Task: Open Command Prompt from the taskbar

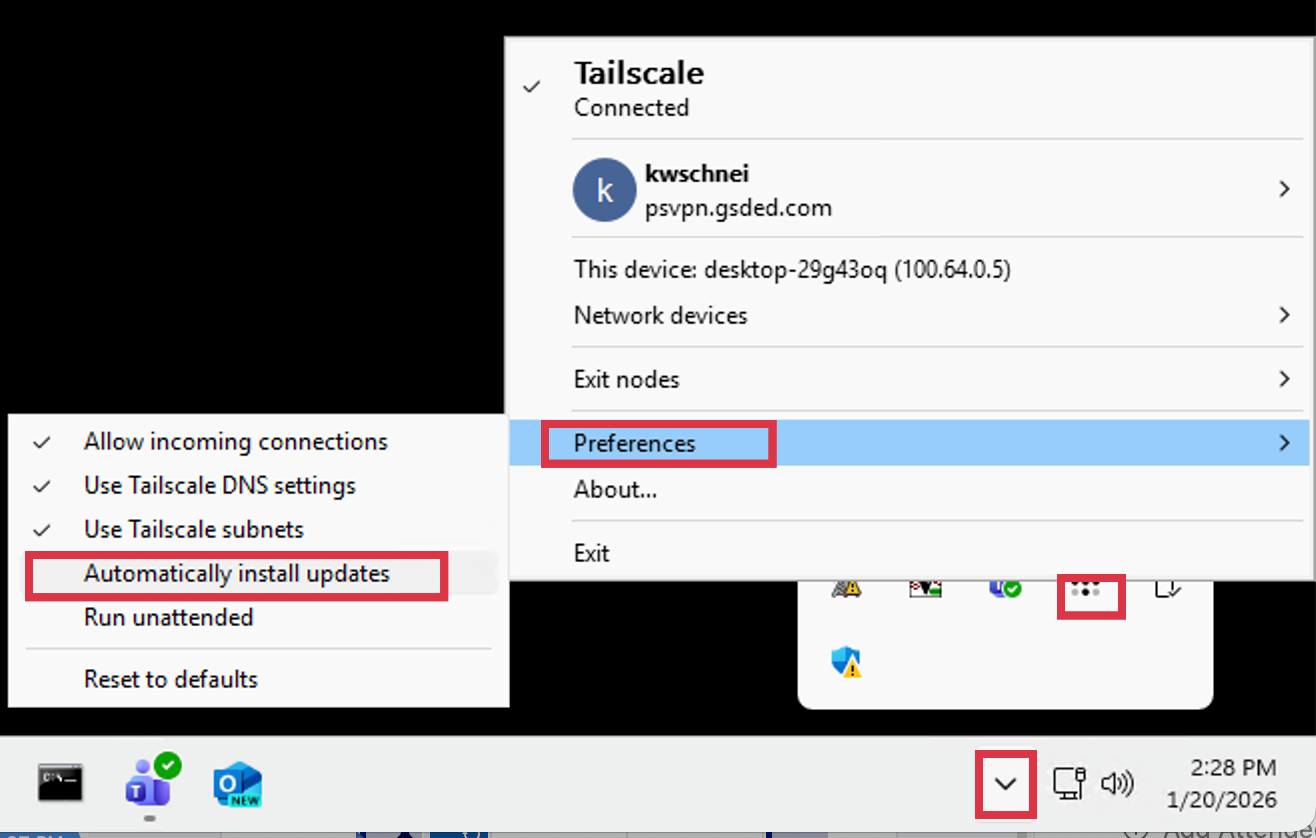Action: (x=57, y=784)
